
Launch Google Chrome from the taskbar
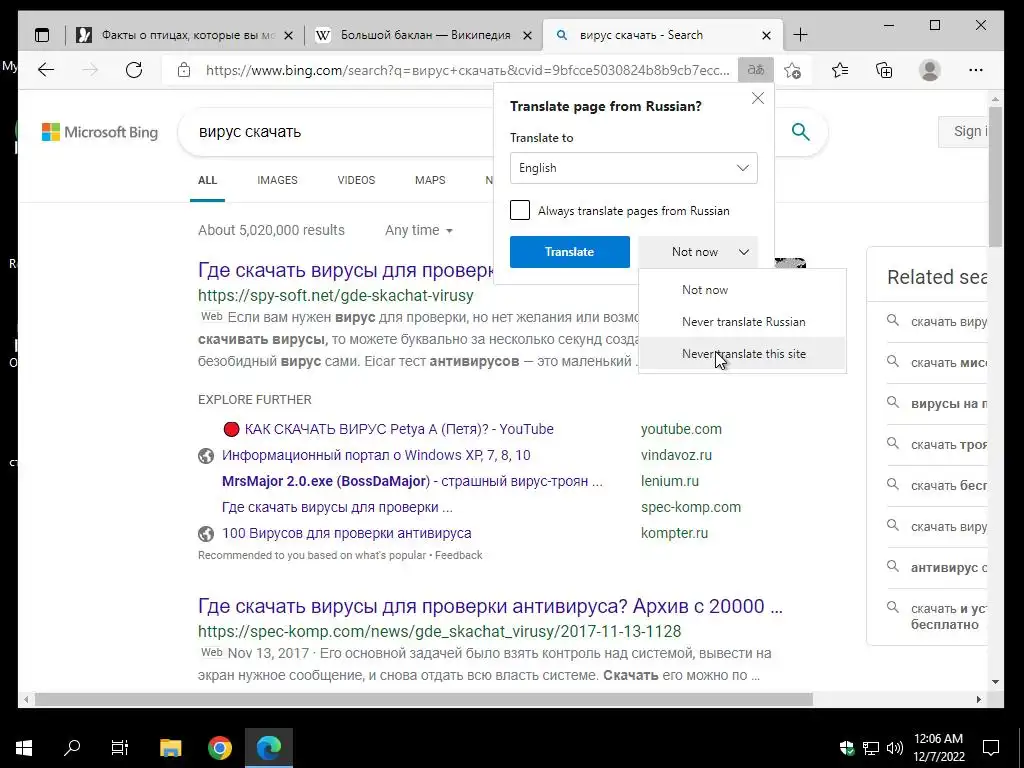click(219, 747)
